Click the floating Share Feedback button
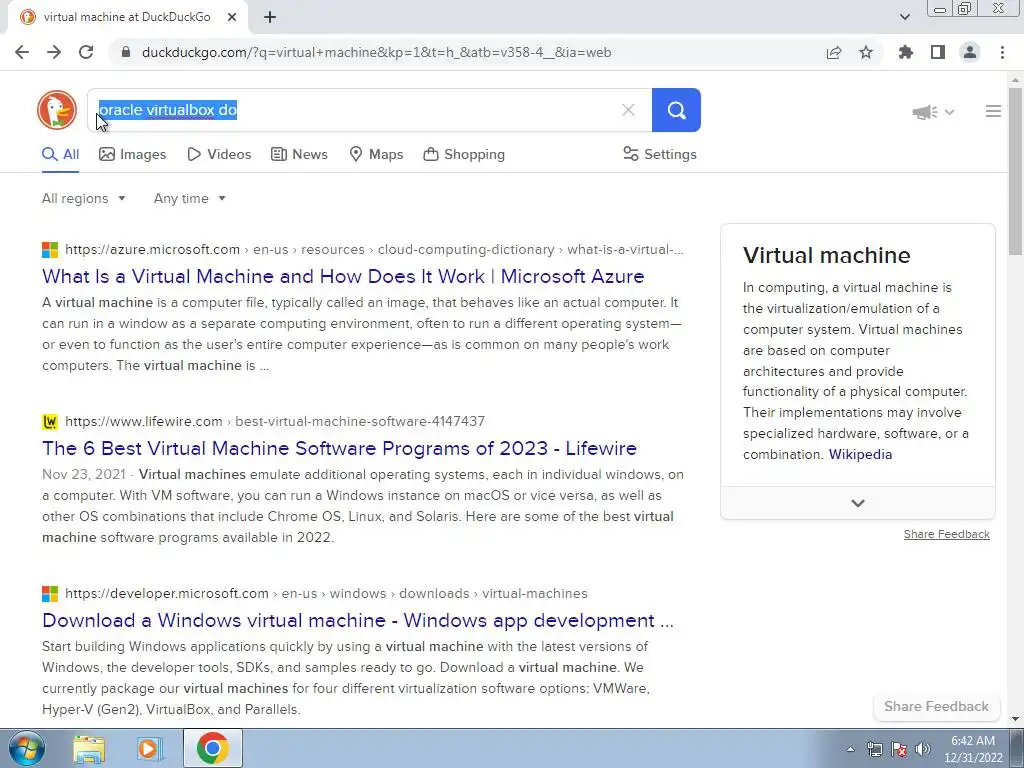 click(936, 706)
